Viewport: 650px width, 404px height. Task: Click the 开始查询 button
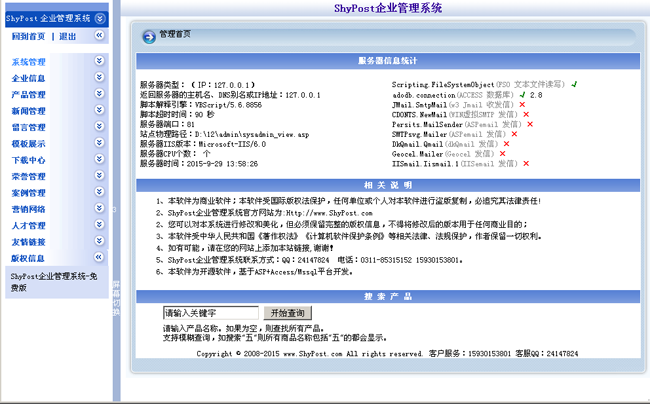(288, 313)
